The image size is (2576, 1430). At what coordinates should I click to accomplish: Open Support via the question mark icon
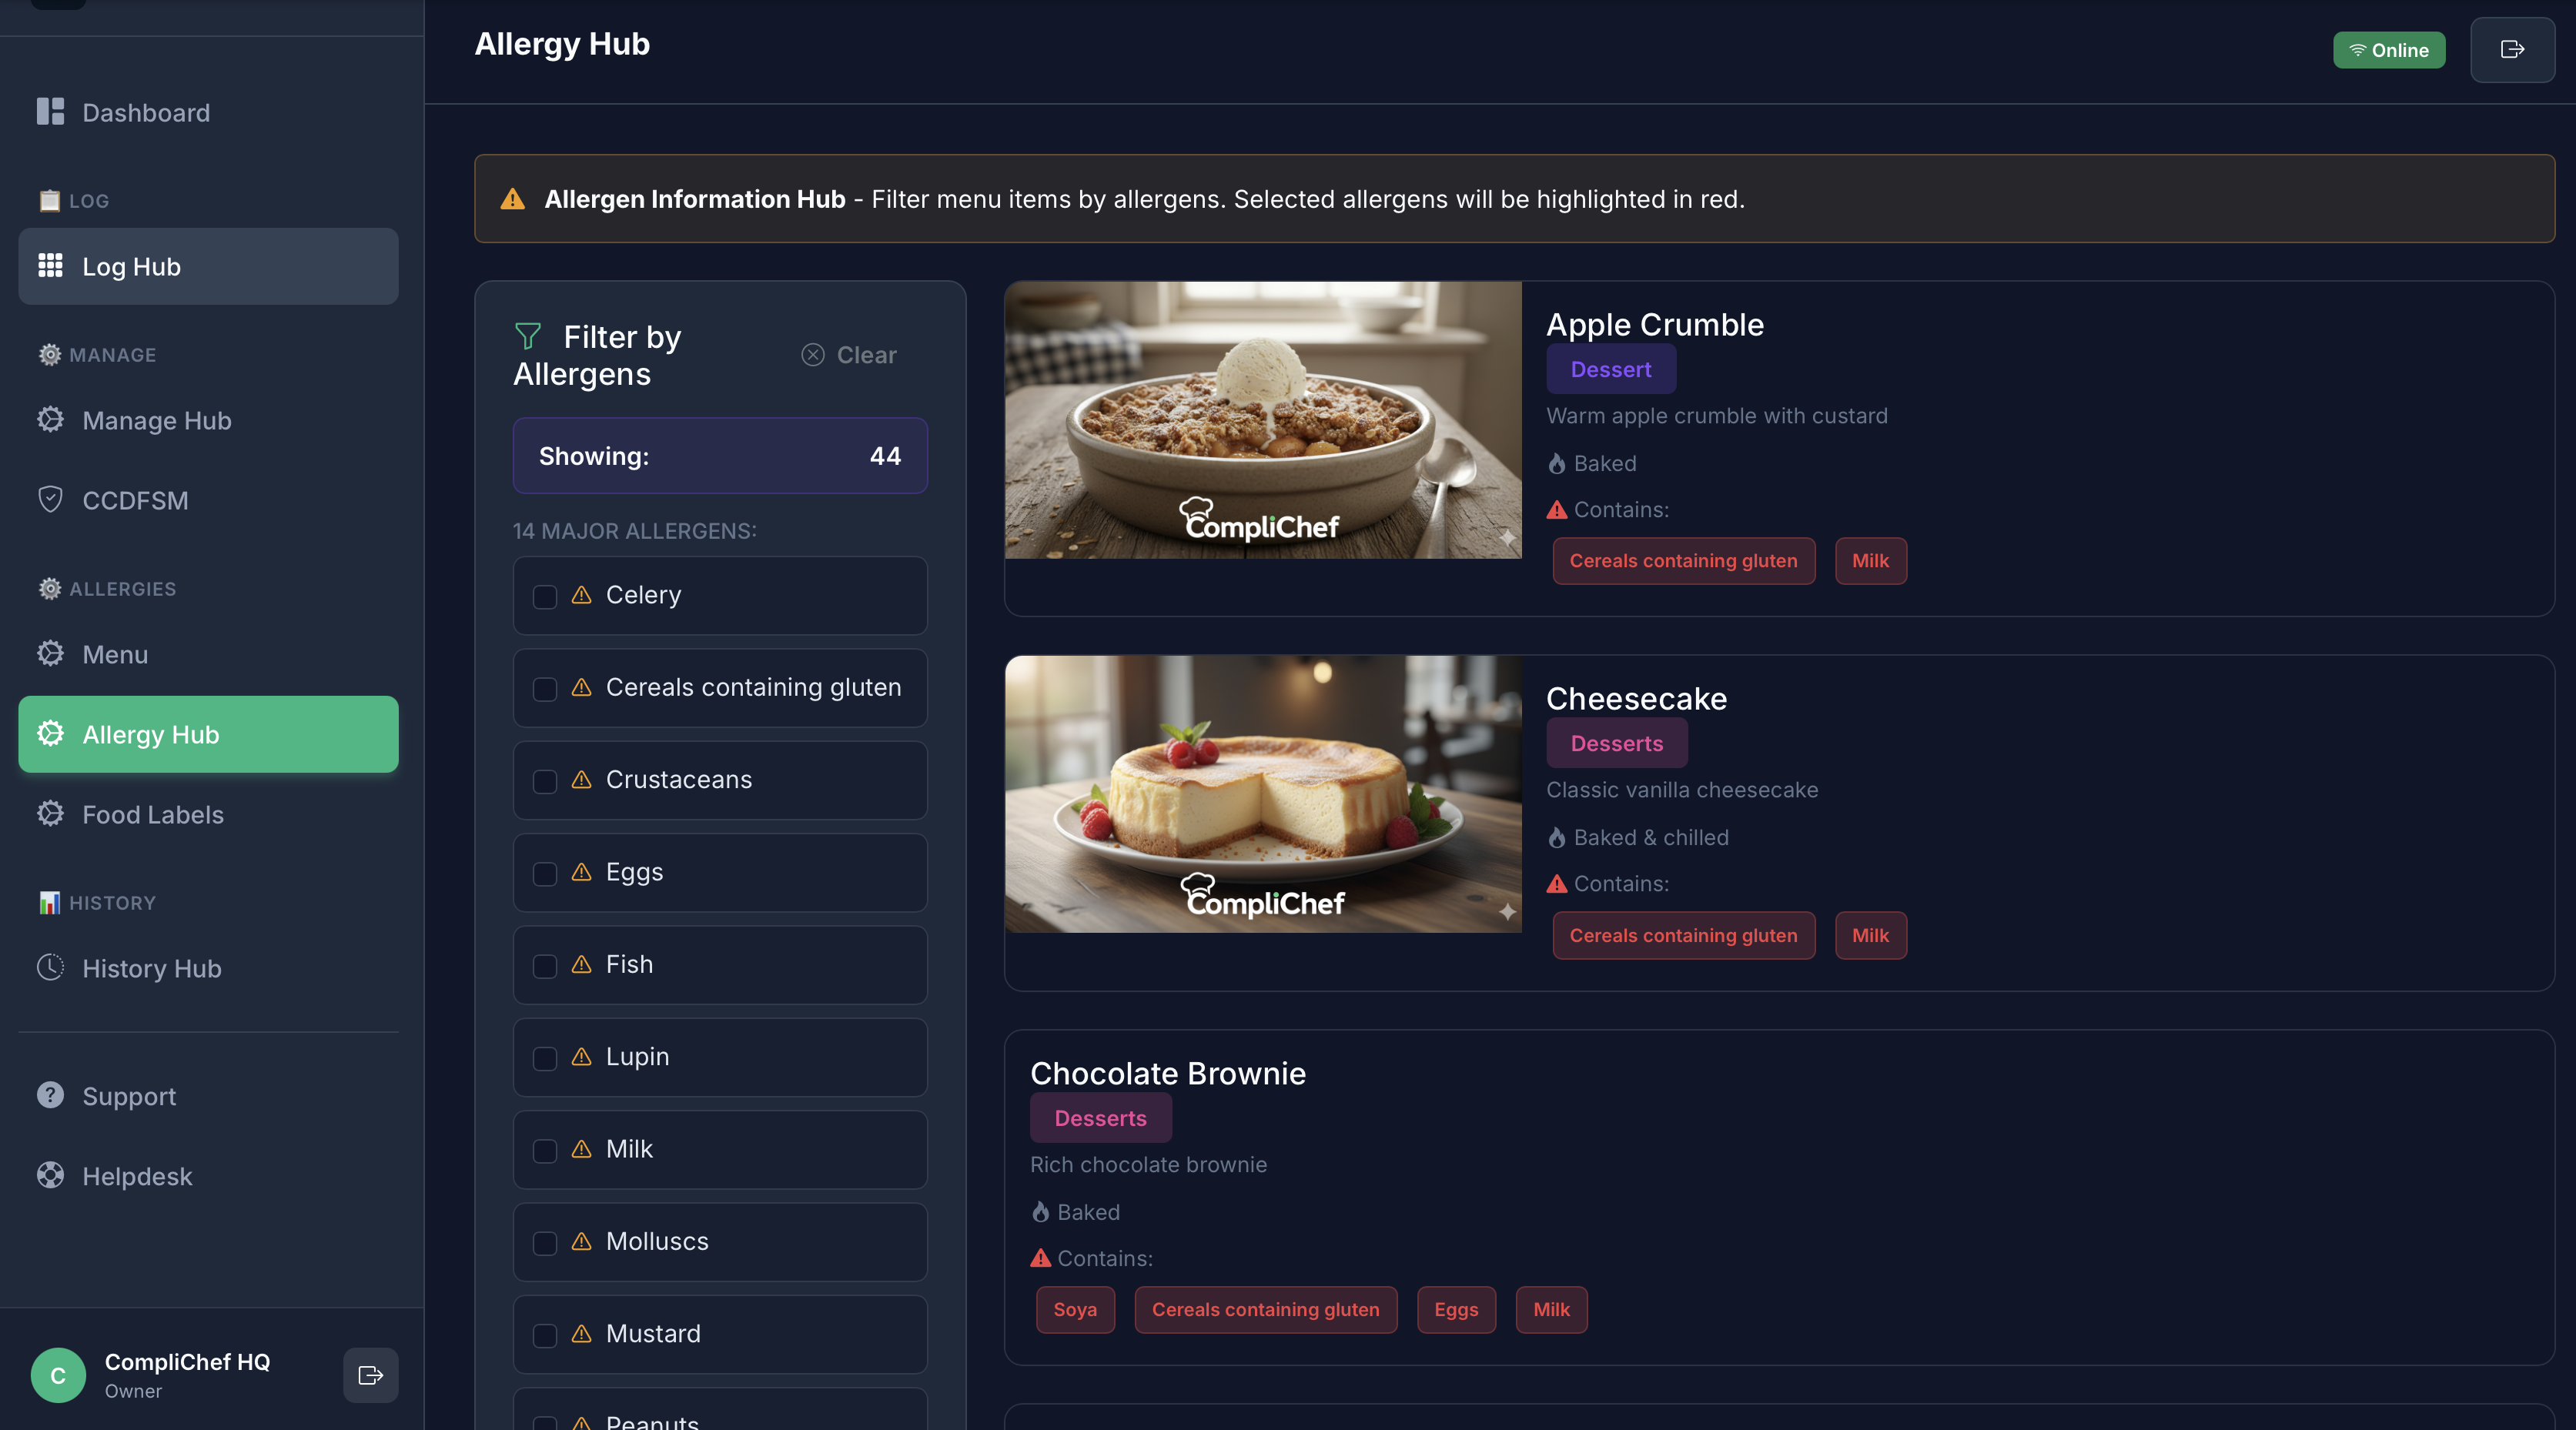tap(51, 1095)
